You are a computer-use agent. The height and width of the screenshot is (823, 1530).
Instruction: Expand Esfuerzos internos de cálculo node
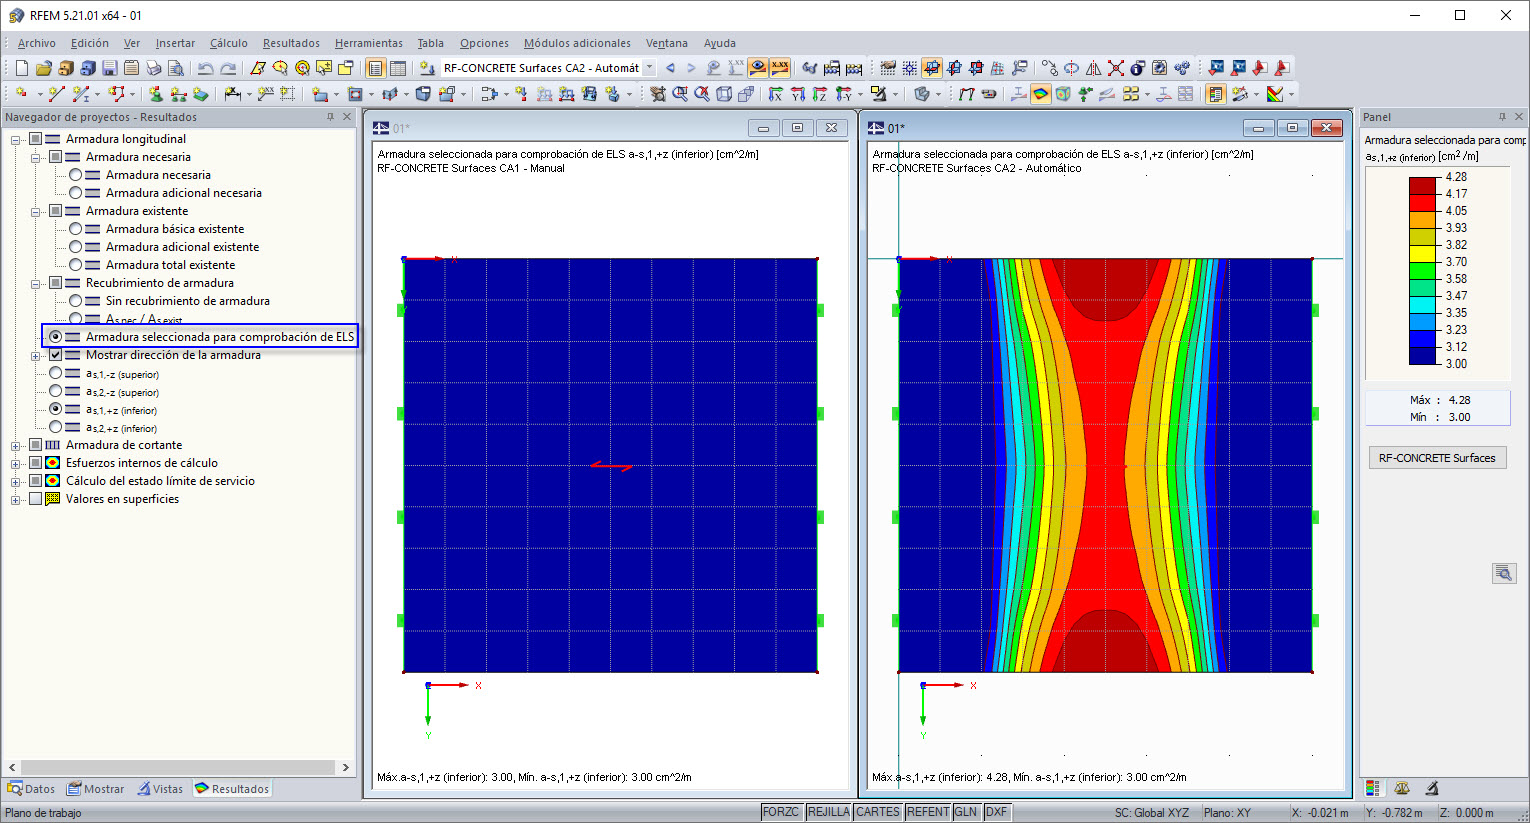(15, 463)
